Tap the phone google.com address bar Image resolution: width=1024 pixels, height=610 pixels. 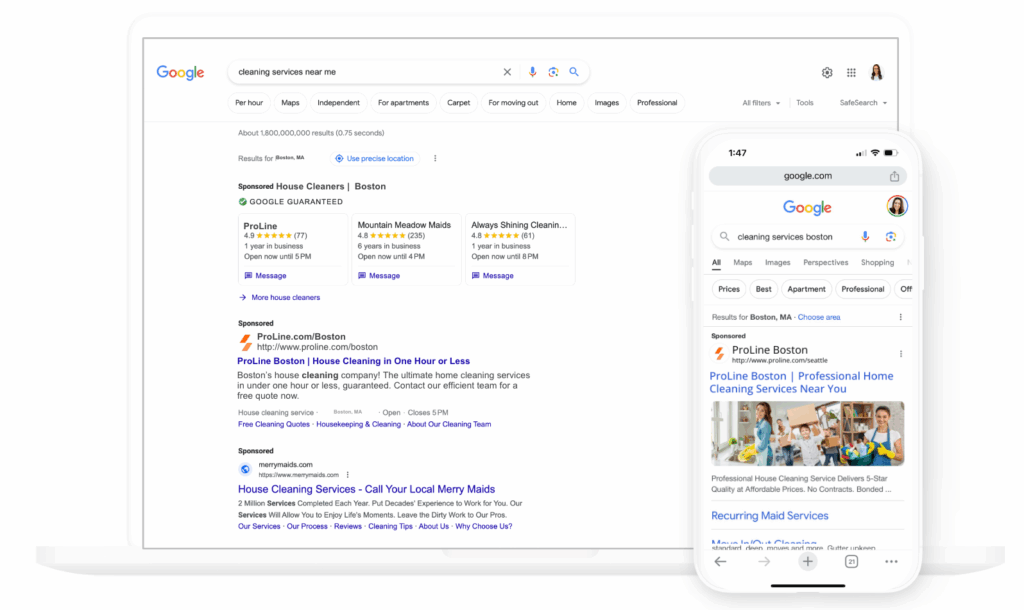click(x=808, y=176)
